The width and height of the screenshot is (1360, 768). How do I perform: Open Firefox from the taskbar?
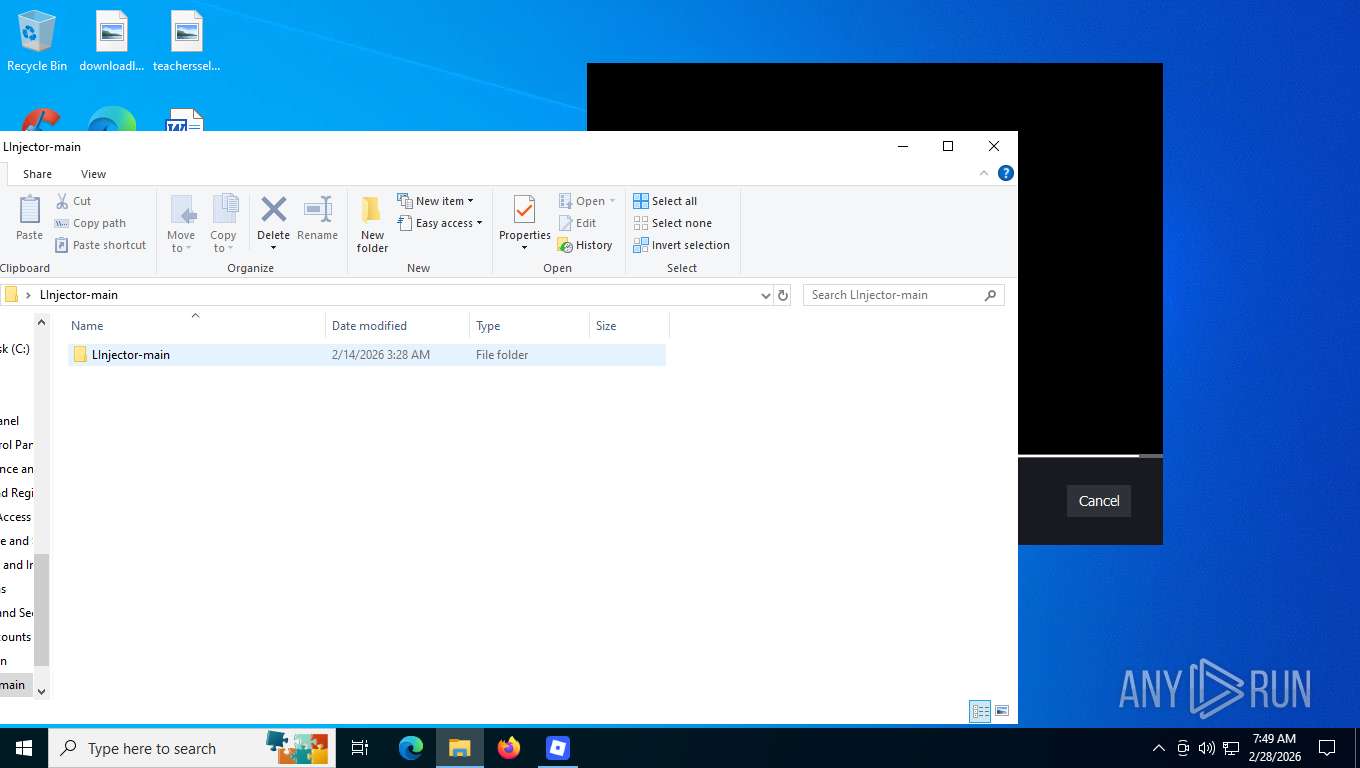pos(509,748)
